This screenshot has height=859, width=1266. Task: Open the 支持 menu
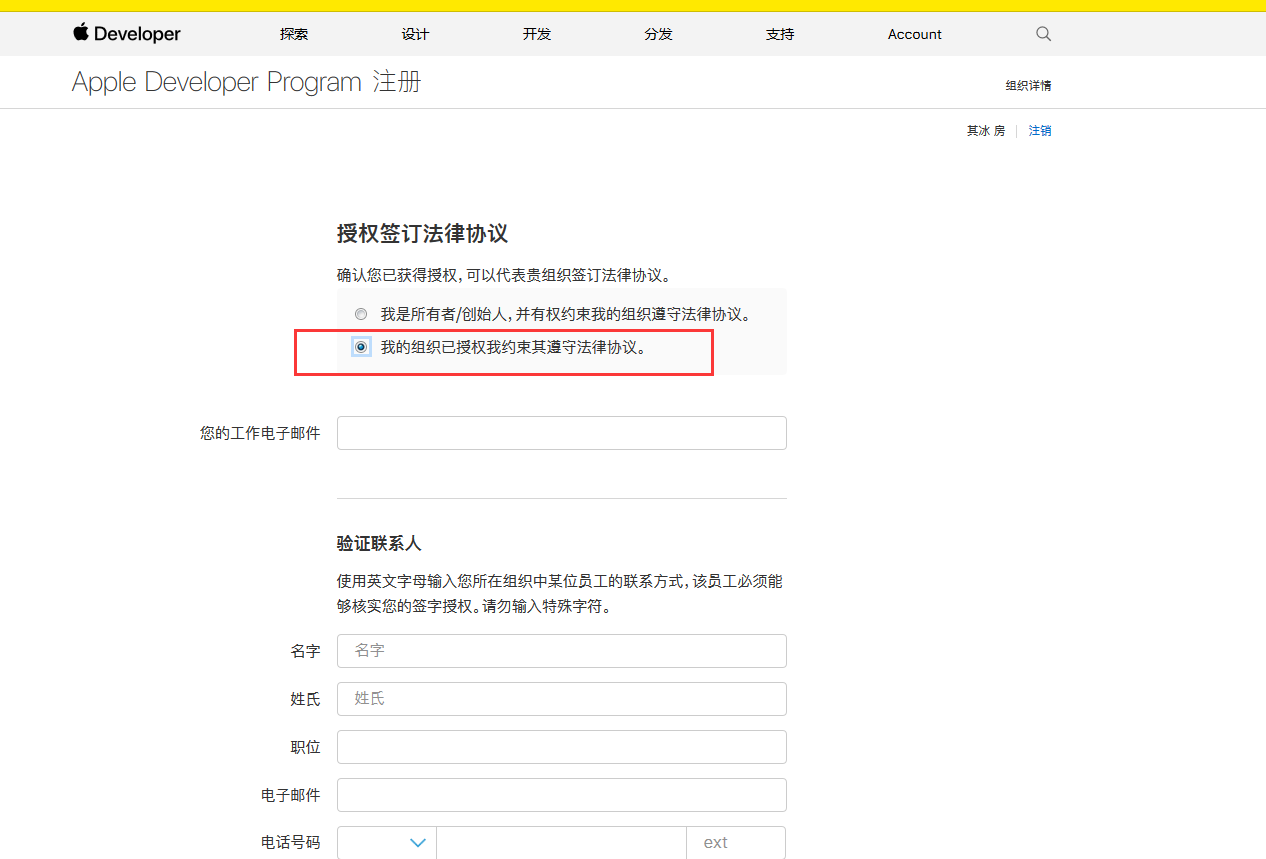(x=780, y=34)
